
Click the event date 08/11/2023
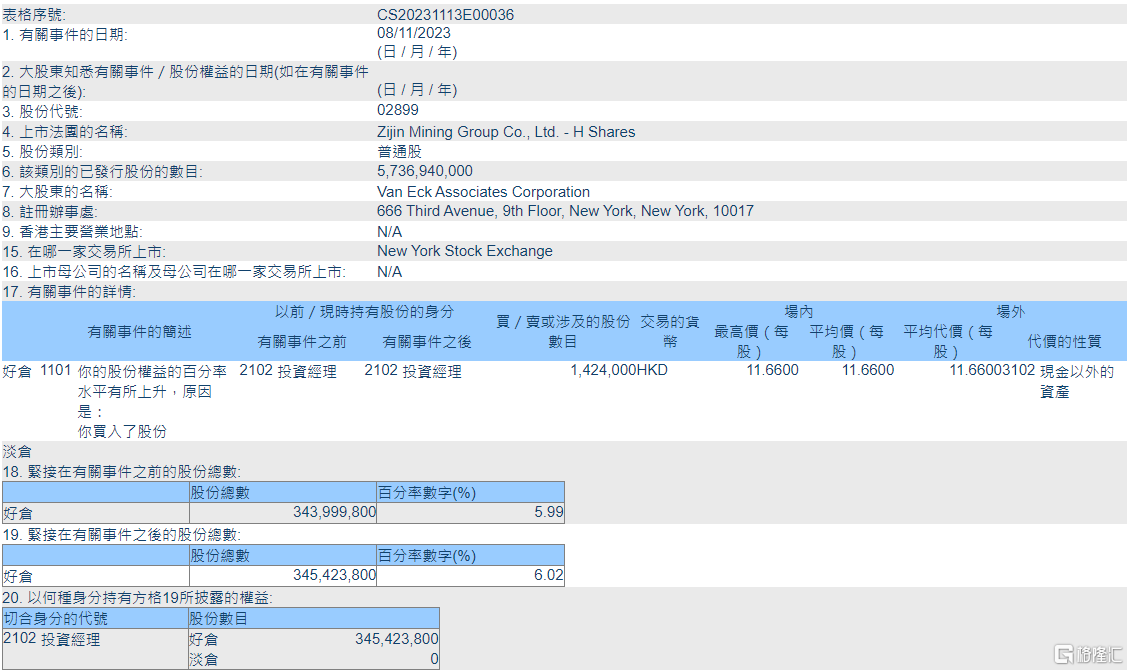pos(413,33)
